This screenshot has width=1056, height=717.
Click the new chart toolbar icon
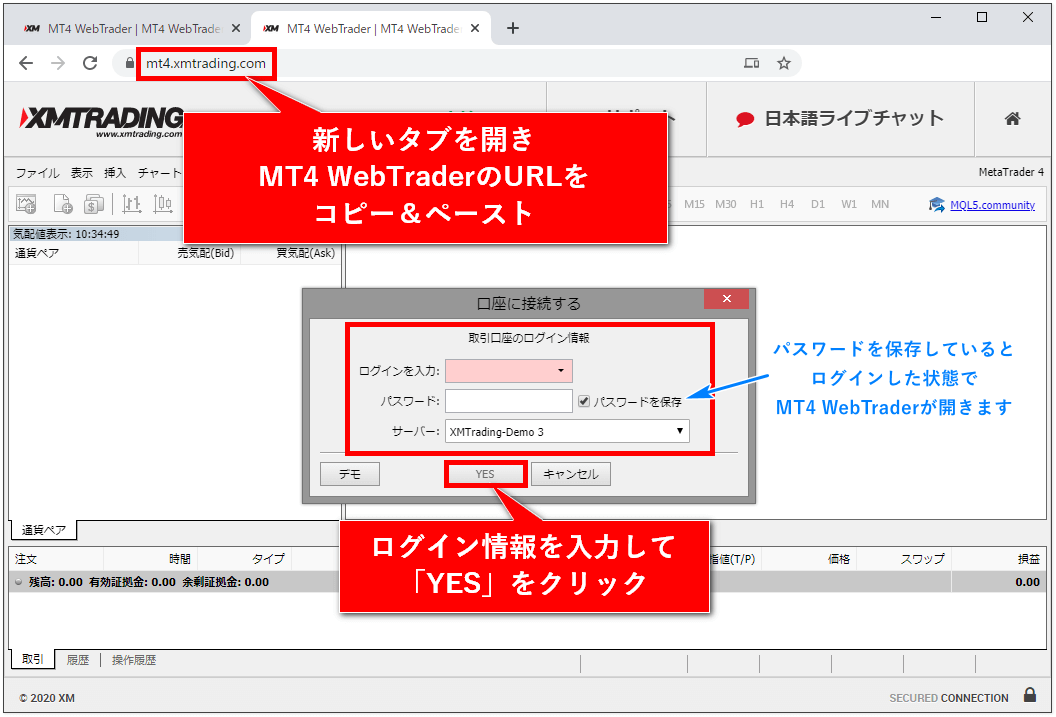(x=26, y=204)
